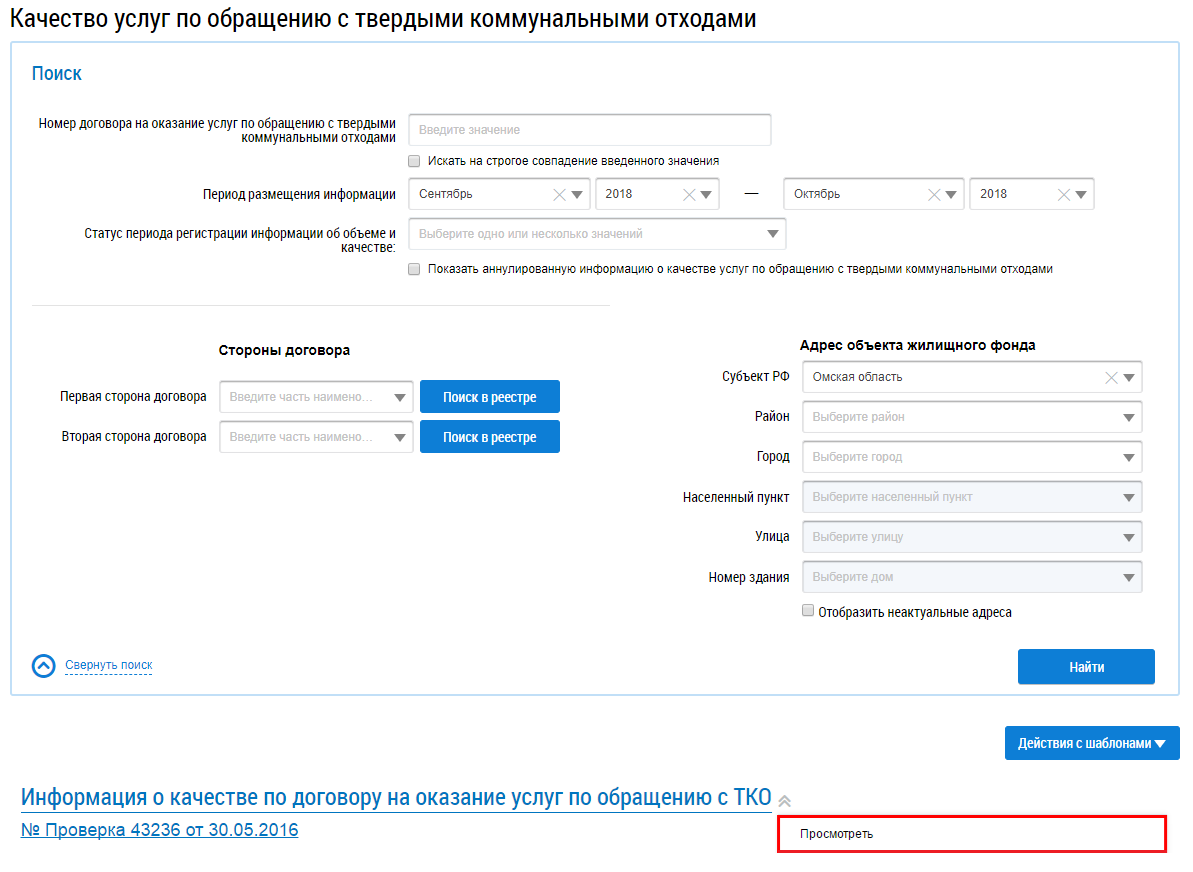Expand the Город dropdown list
This screenshot has width=1193, height=872.
(x=1129, y=458)
